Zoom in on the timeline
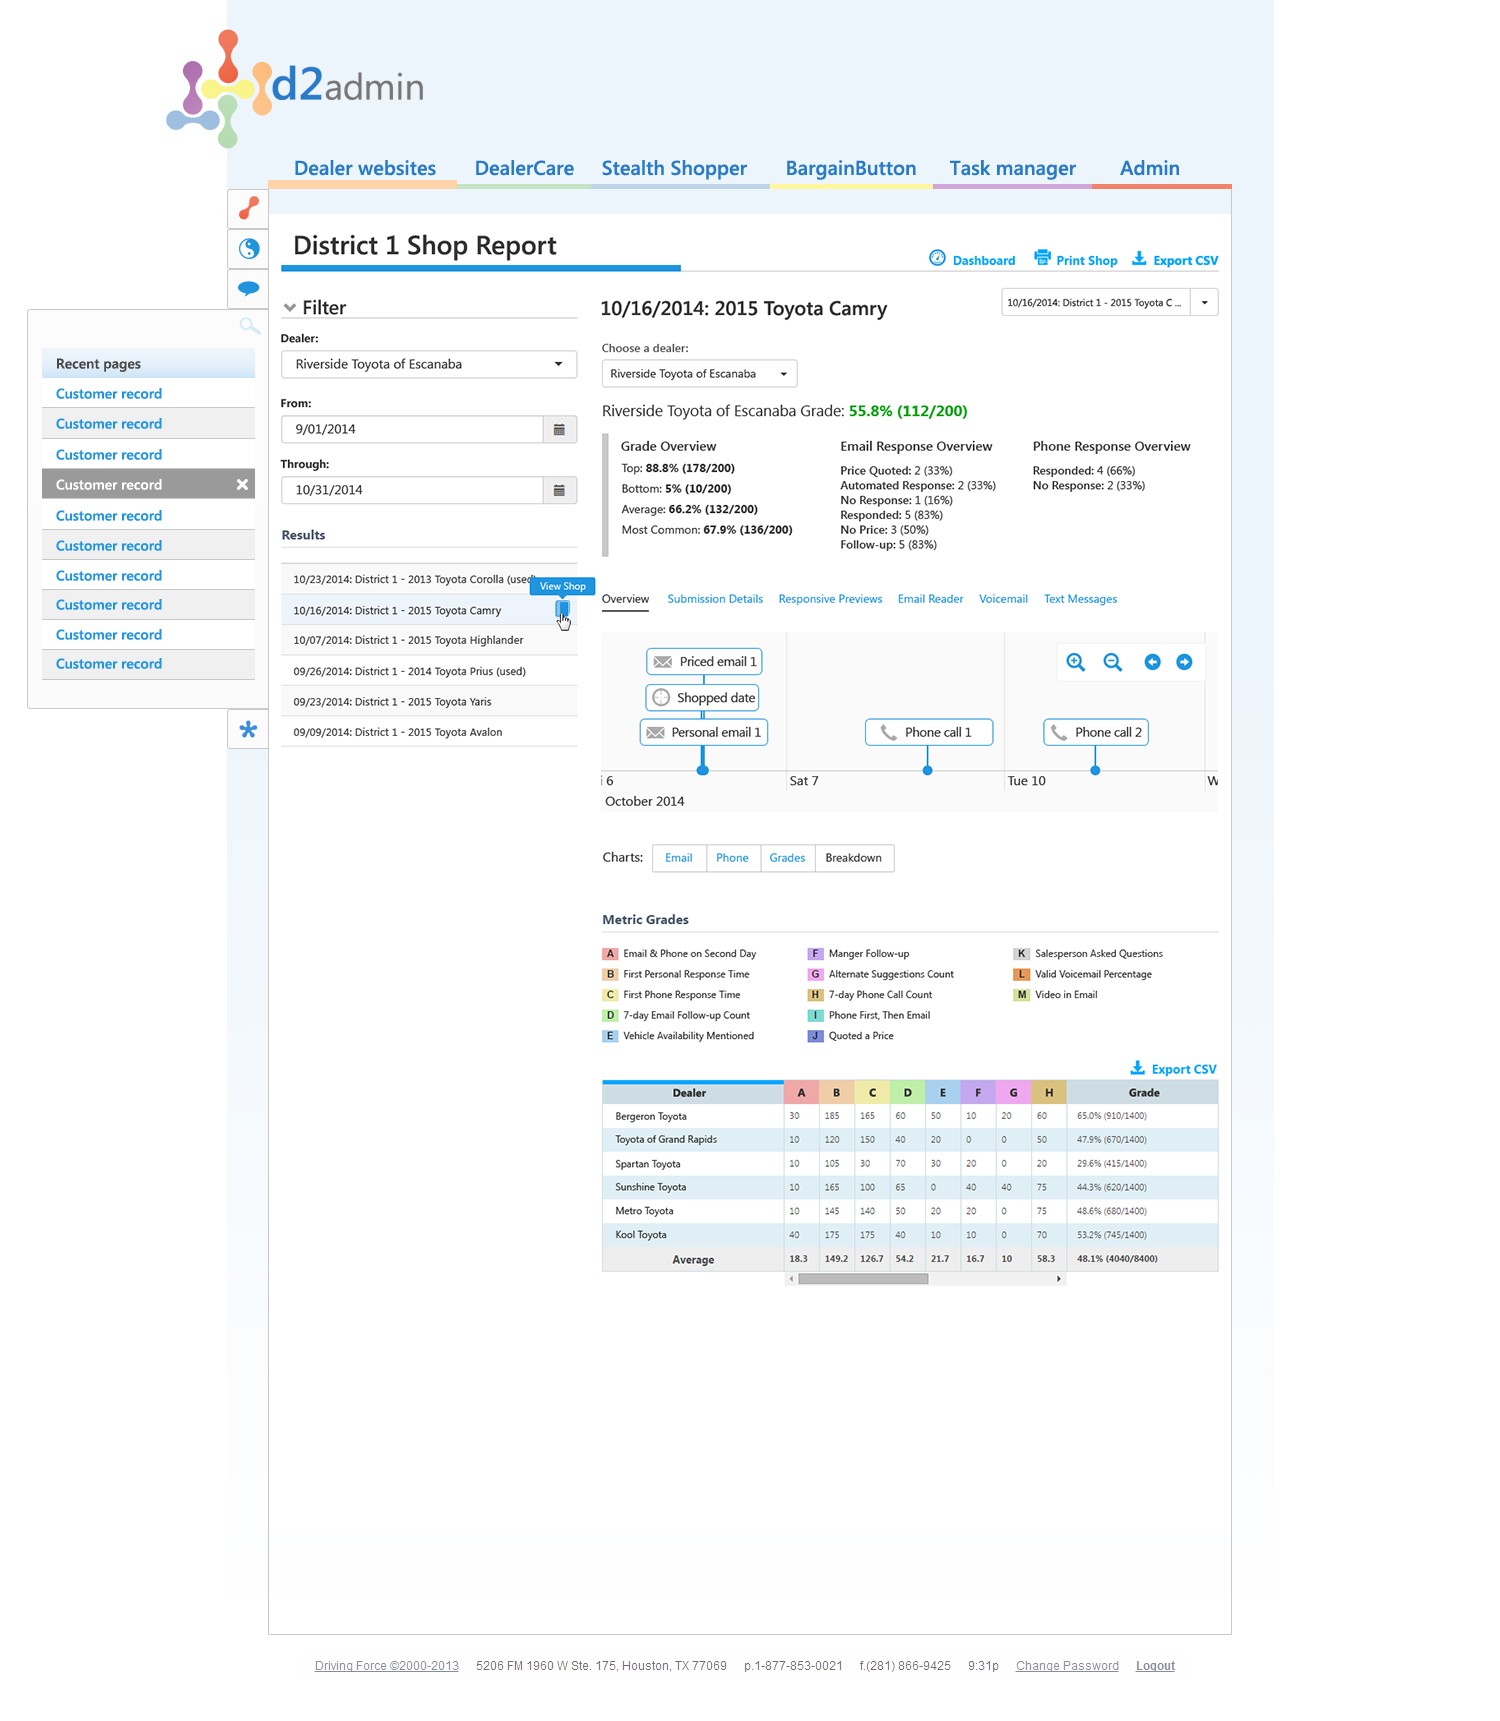The height and width of the screenshot is (1721, 1500). coord(1076,662)
